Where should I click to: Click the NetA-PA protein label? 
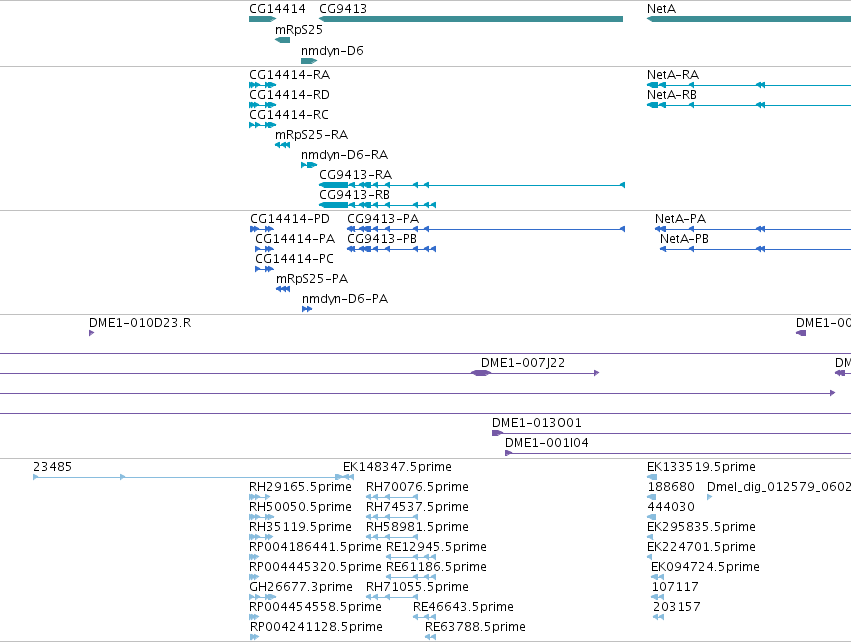[x=681, y=219]
